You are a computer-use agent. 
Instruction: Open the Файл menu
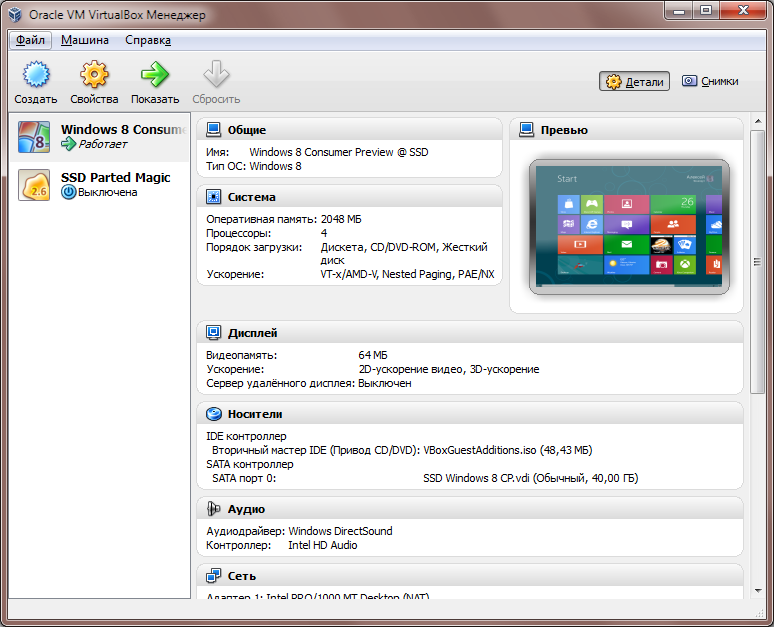click(30, 40)
